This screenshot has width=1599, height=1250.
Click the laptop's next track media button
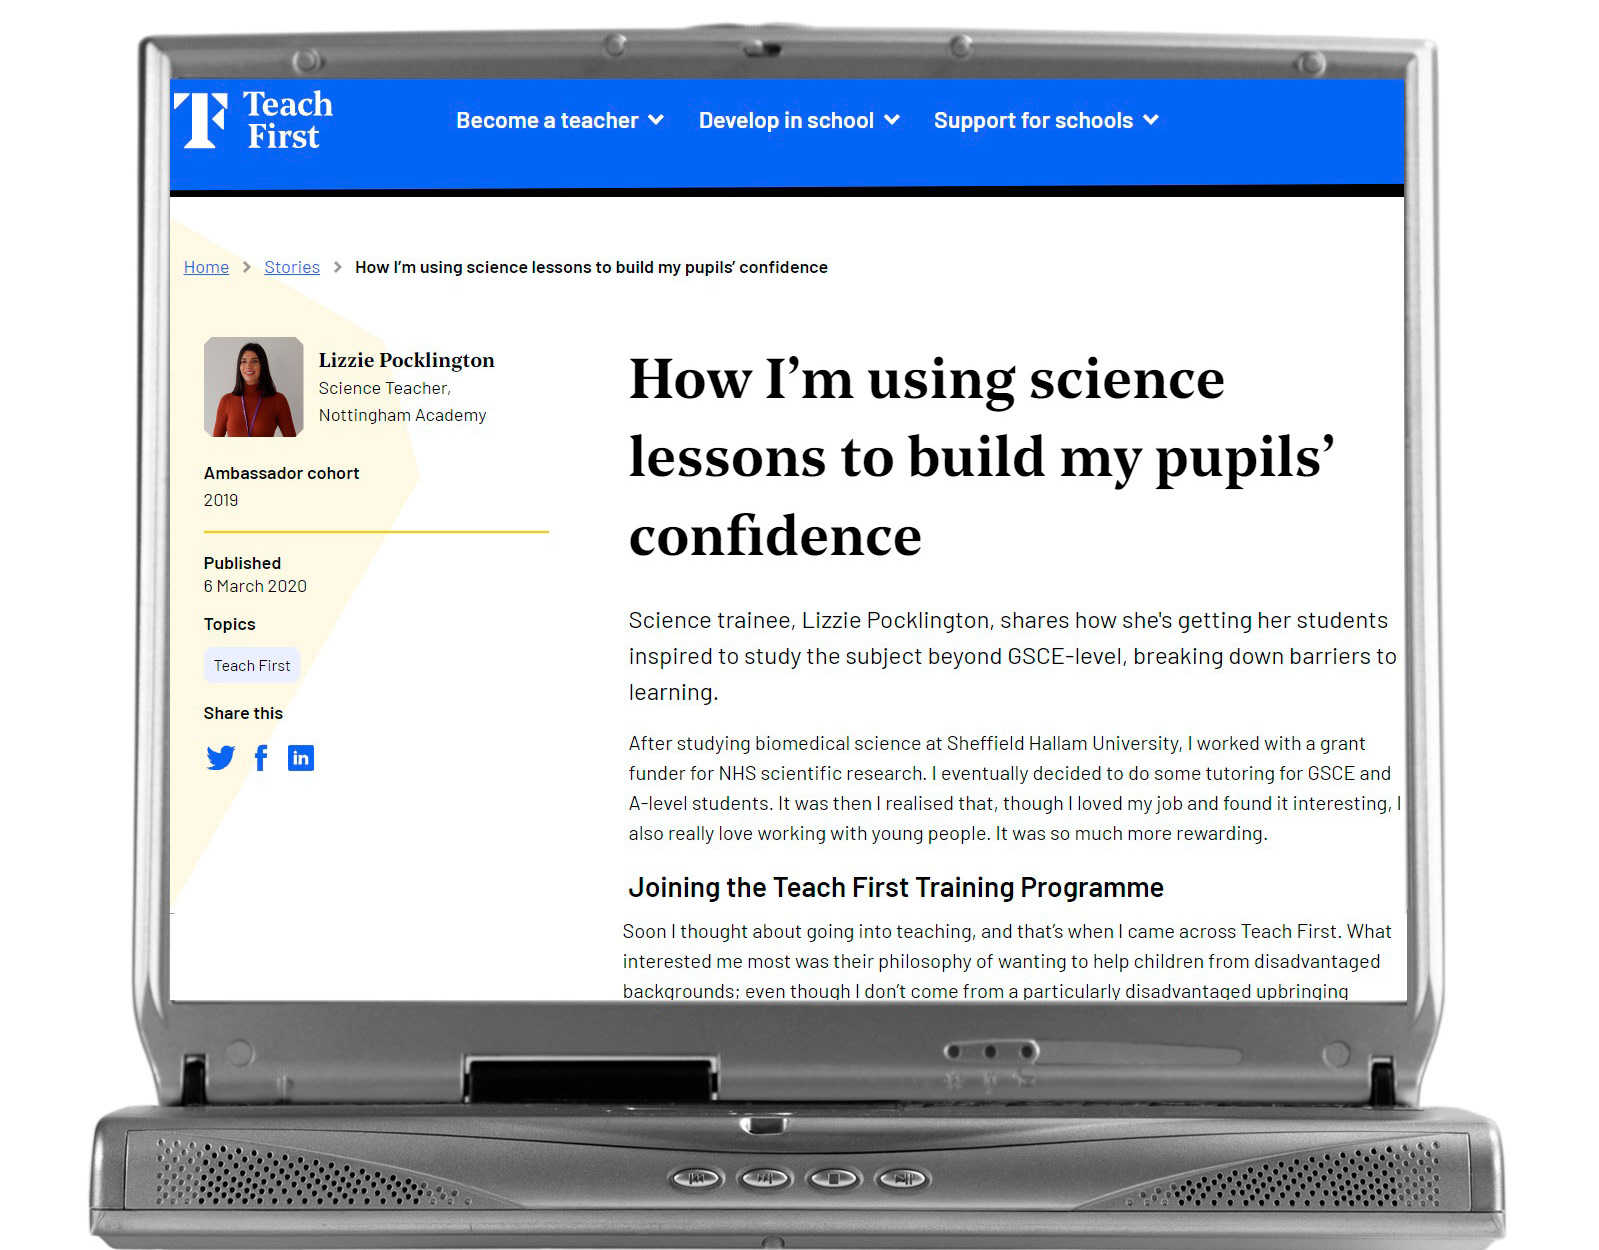(x=765, y=1179)
